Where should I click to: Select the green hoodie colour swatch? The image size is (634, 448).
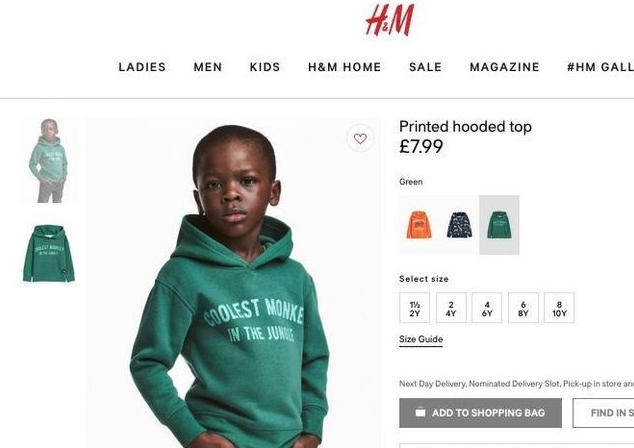(x=499, y=225)
